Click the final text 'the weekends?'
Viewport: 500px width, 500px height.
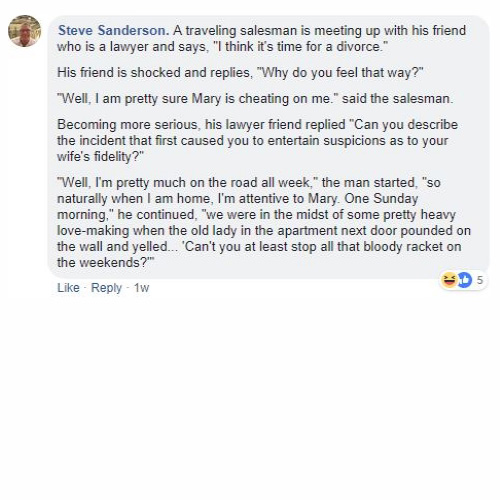tap(106, 263)
